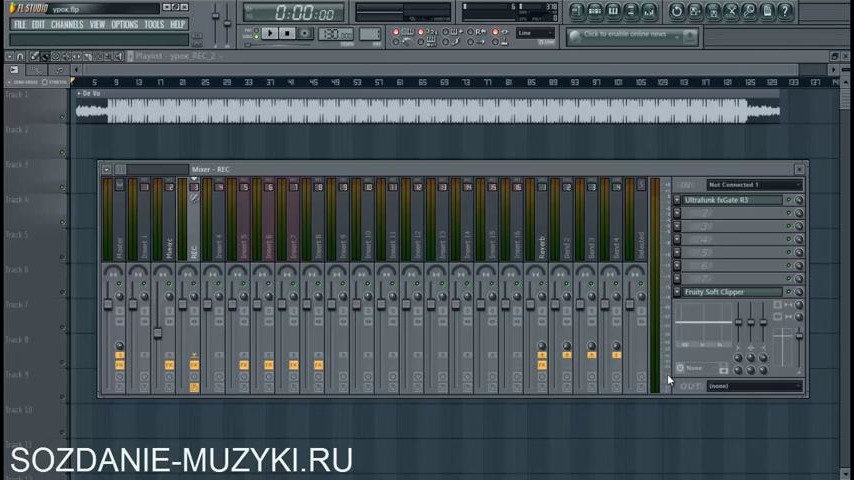The height and width of the screenshot is (480, 854).
Task: Open the Fruity Soft Clipper effect
Action: click(x=730, y=292)
